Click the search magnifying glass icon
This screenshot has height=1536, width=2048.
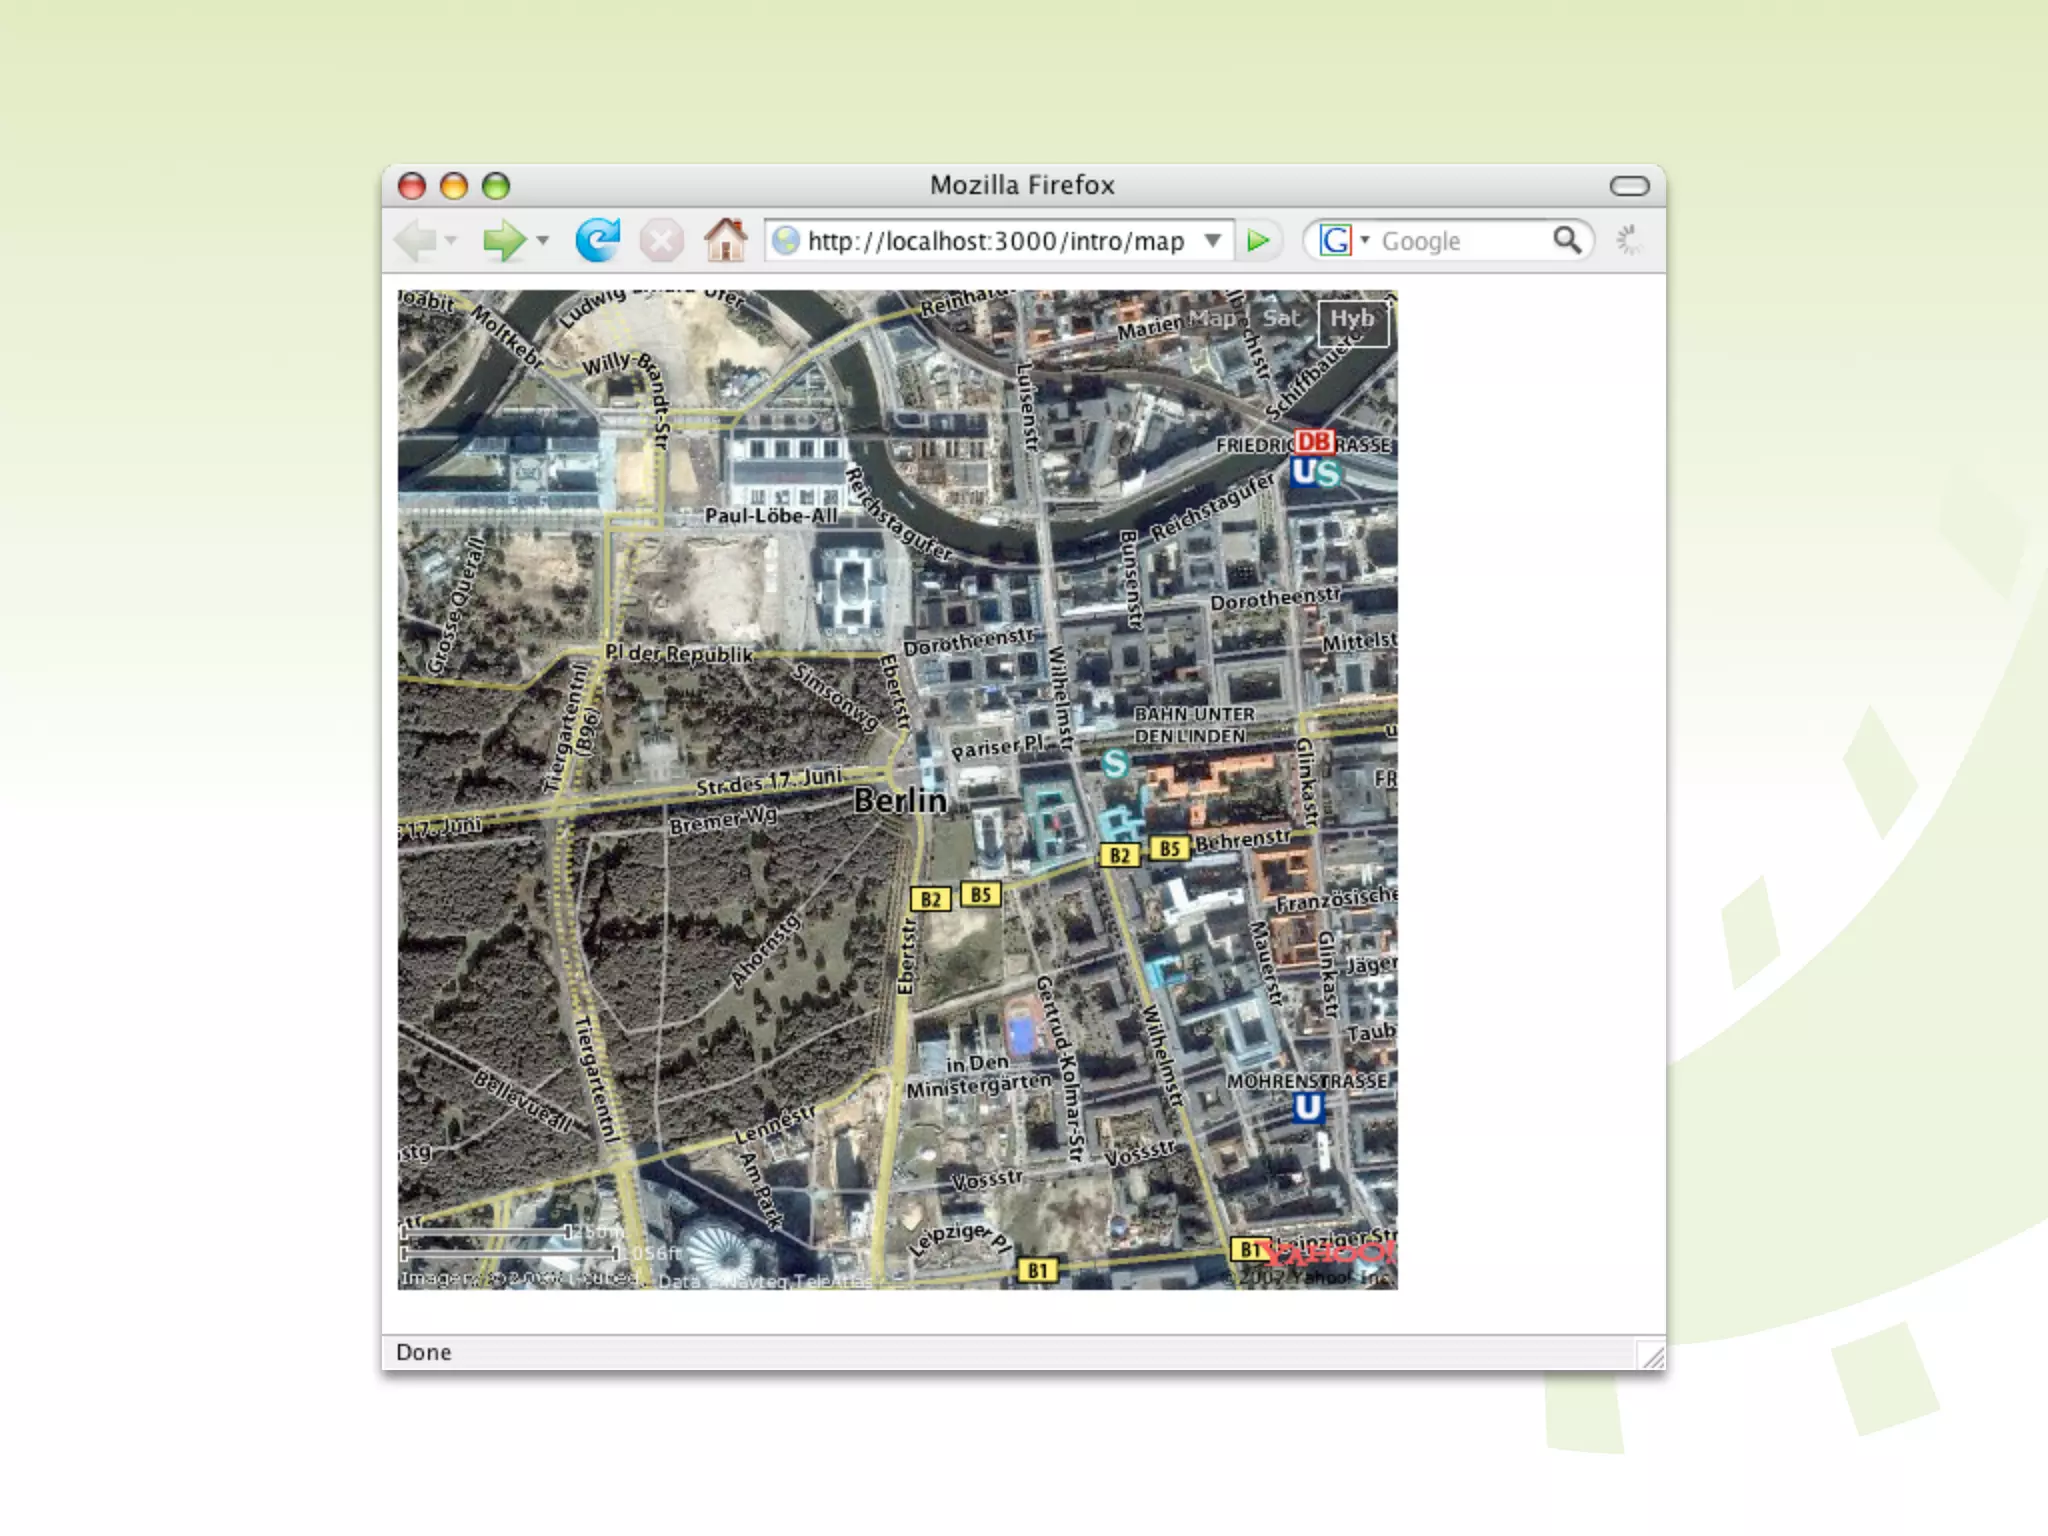point(1567,240)
